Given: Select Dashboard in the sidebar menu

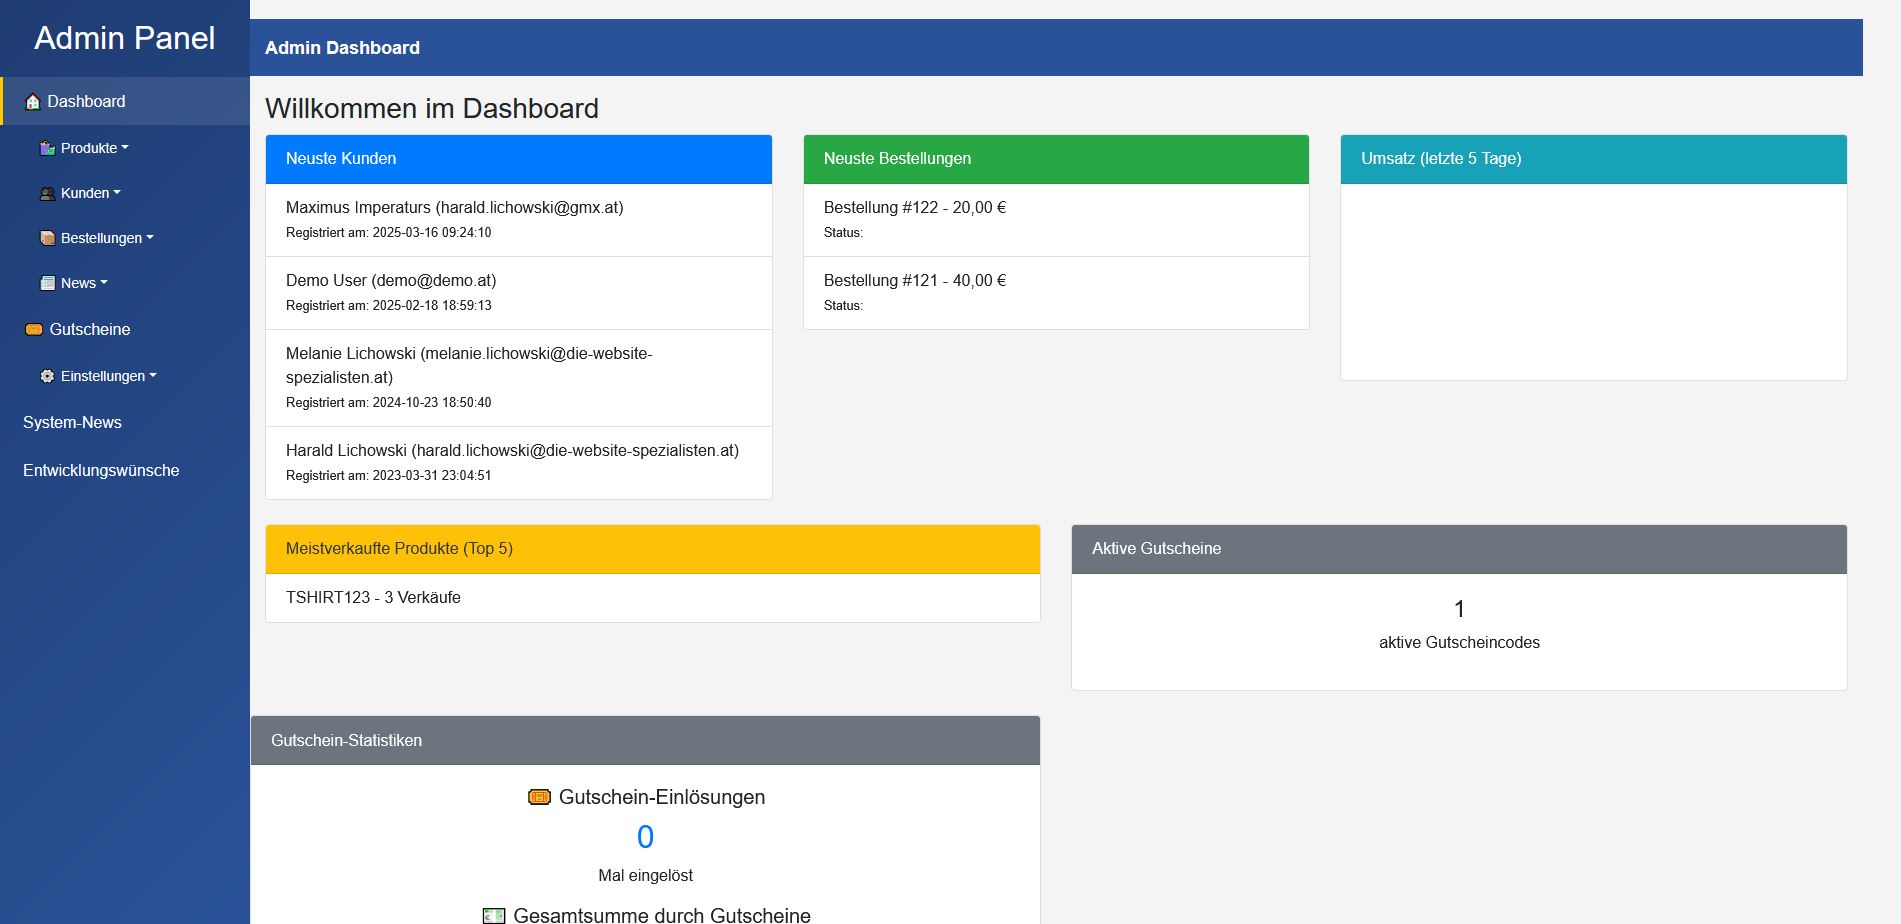Looking at the screenshot, I should (x=86, y=101).
